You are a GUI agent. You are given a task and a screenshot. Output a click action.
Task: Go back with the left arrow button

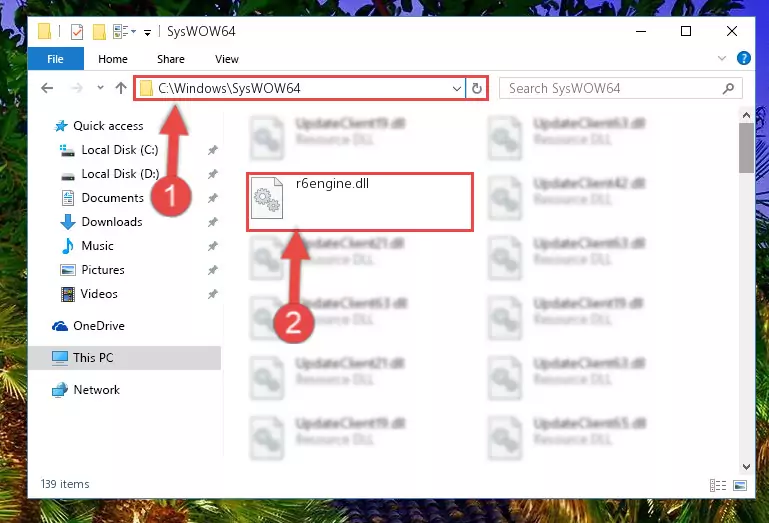point(47,88)
